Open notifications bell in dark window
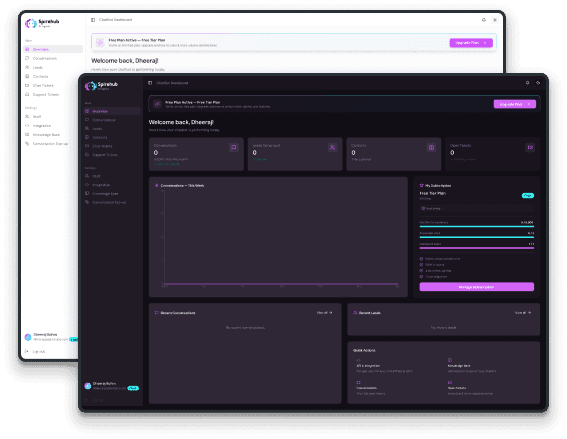567x439 pixels. coord(528,83)
